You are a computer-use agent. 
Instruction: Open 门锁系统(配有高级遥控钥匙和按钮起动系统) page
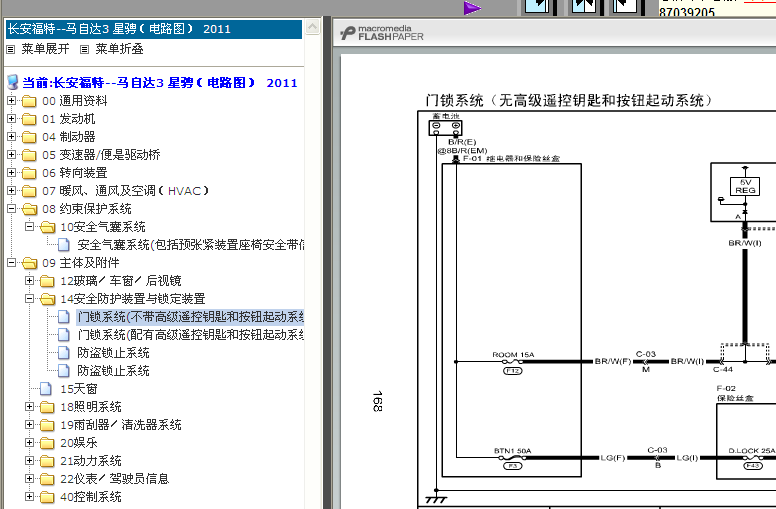(x=191, y=335)
